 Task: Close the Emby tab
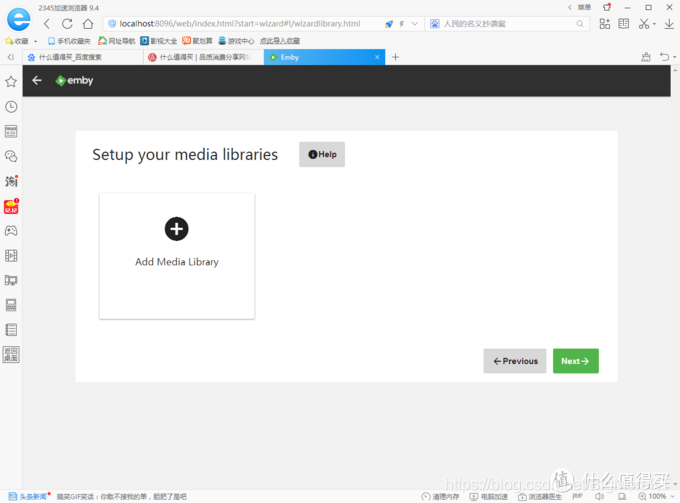click(377, 57)
